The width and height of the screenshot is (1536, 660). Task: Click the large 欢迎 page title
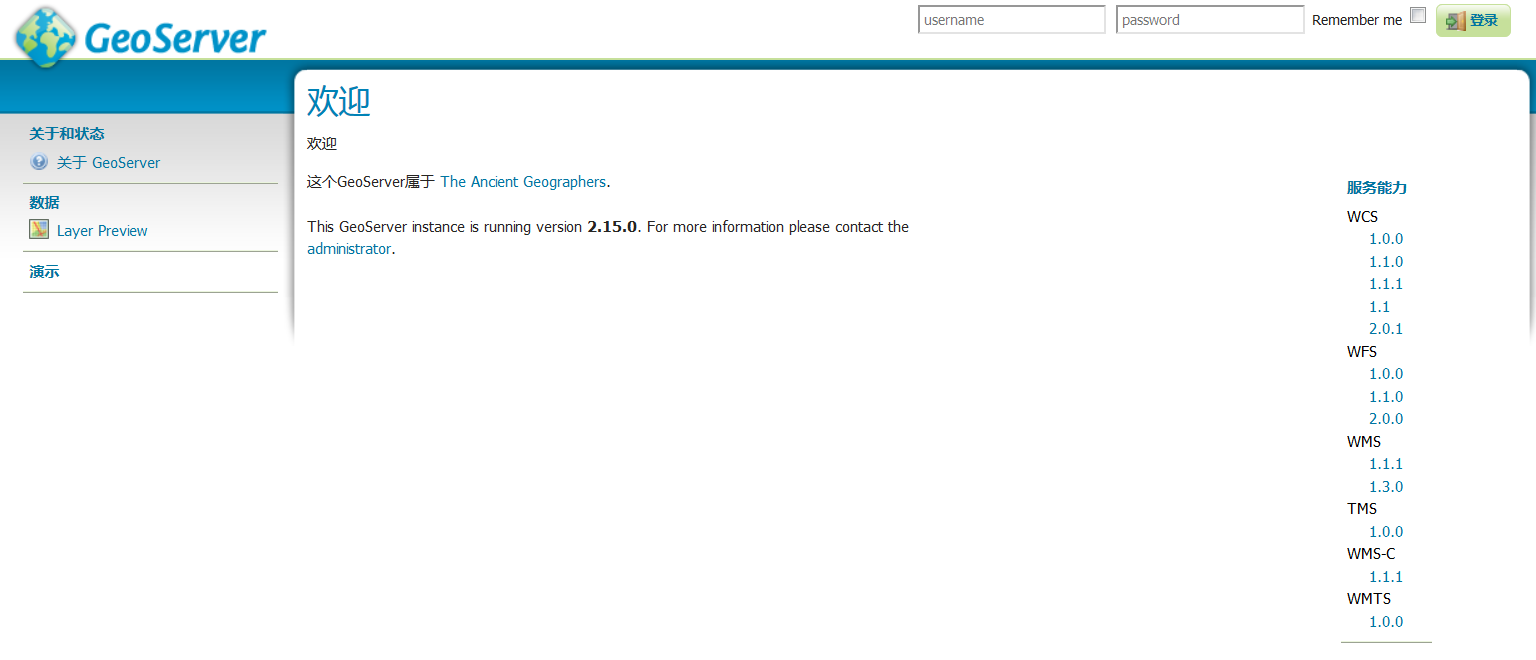pyautogui.click(x=339, y=102)
